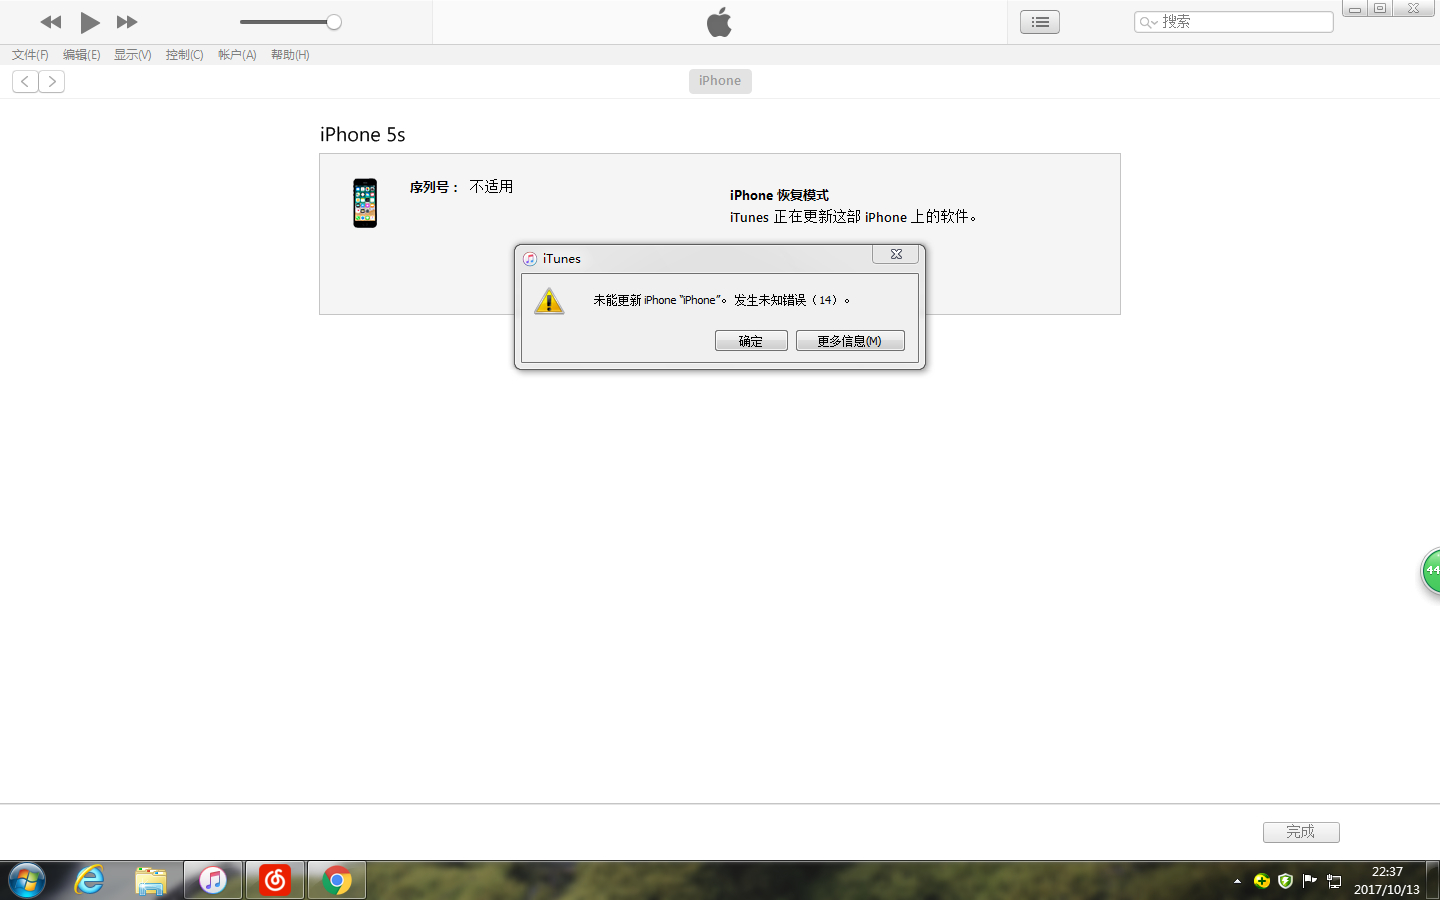The height and width of the screenshot is (900, 1440).
Task: Click the warning triangle icon
Action: point(549,300)
